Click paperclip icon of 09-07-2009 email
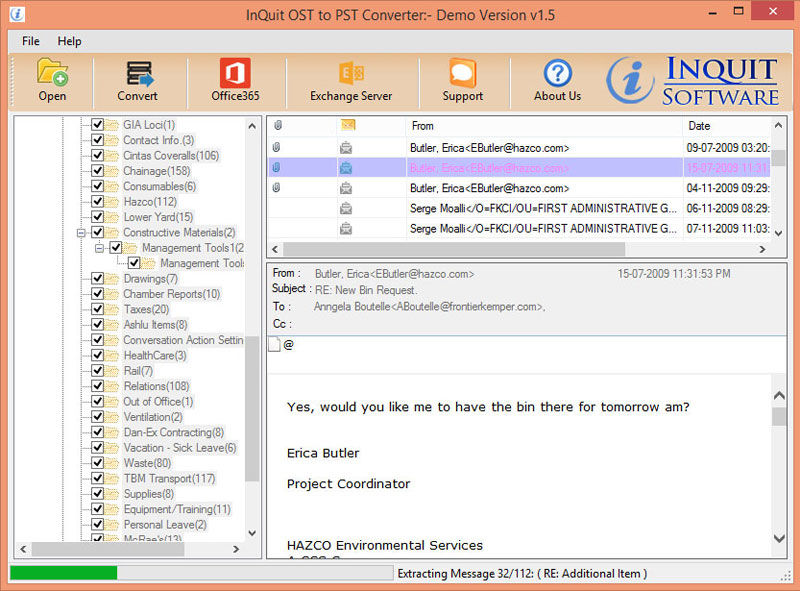 [277, 147]
